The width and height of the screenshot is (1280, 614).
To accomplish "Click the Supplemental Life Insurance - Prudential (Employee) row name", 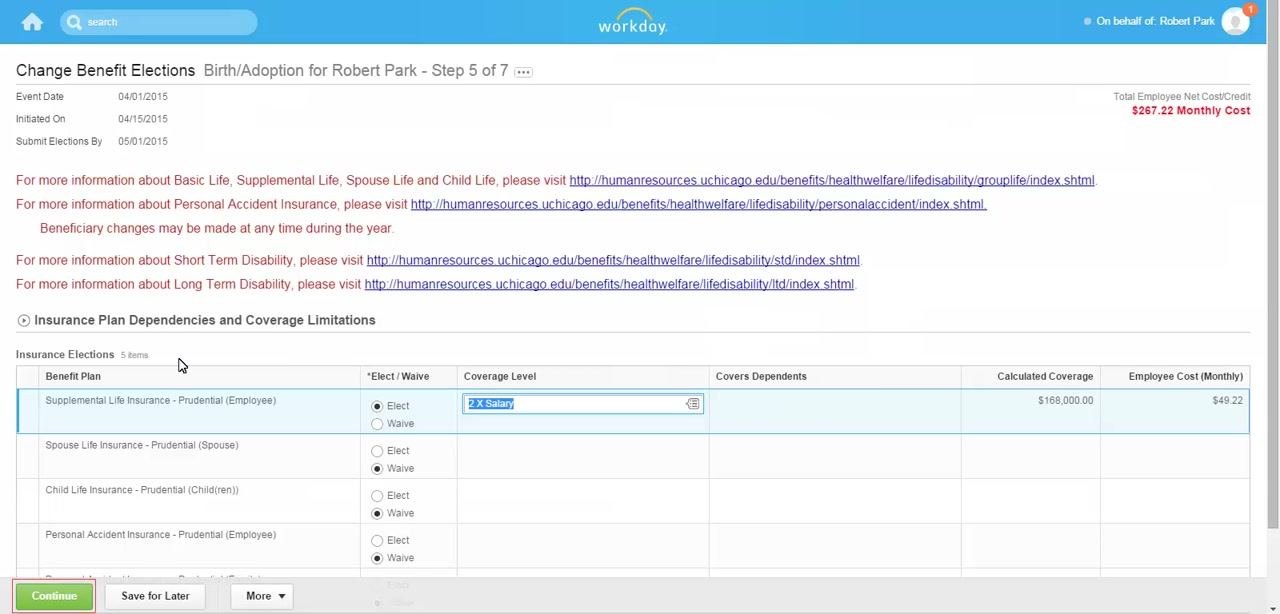I will 160,401.
